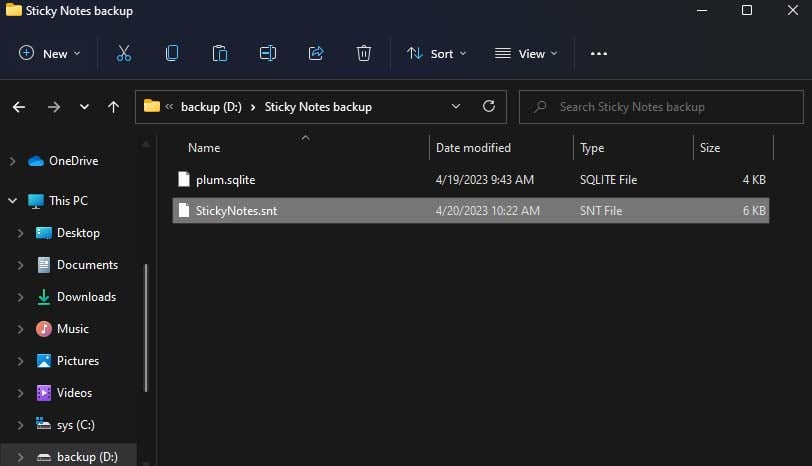This screenshot has height=466, width=812.
Task: Open the View layout menu
Action: (x=526, y=53)
